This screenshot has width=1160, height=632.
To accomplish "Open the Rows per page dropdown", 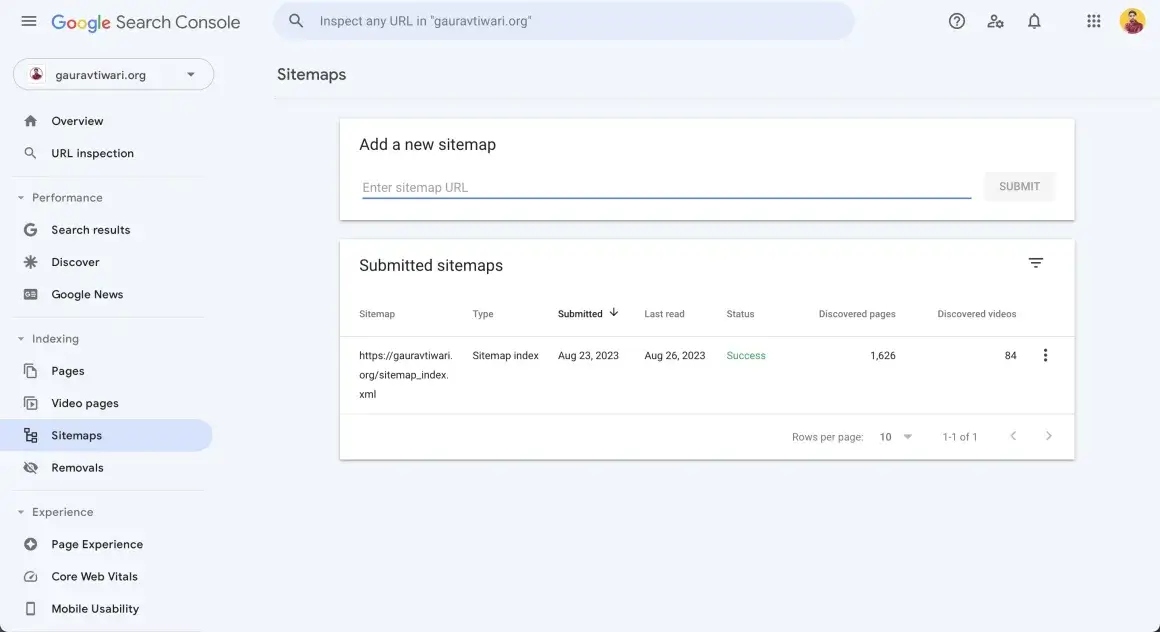I will [895, 436].
